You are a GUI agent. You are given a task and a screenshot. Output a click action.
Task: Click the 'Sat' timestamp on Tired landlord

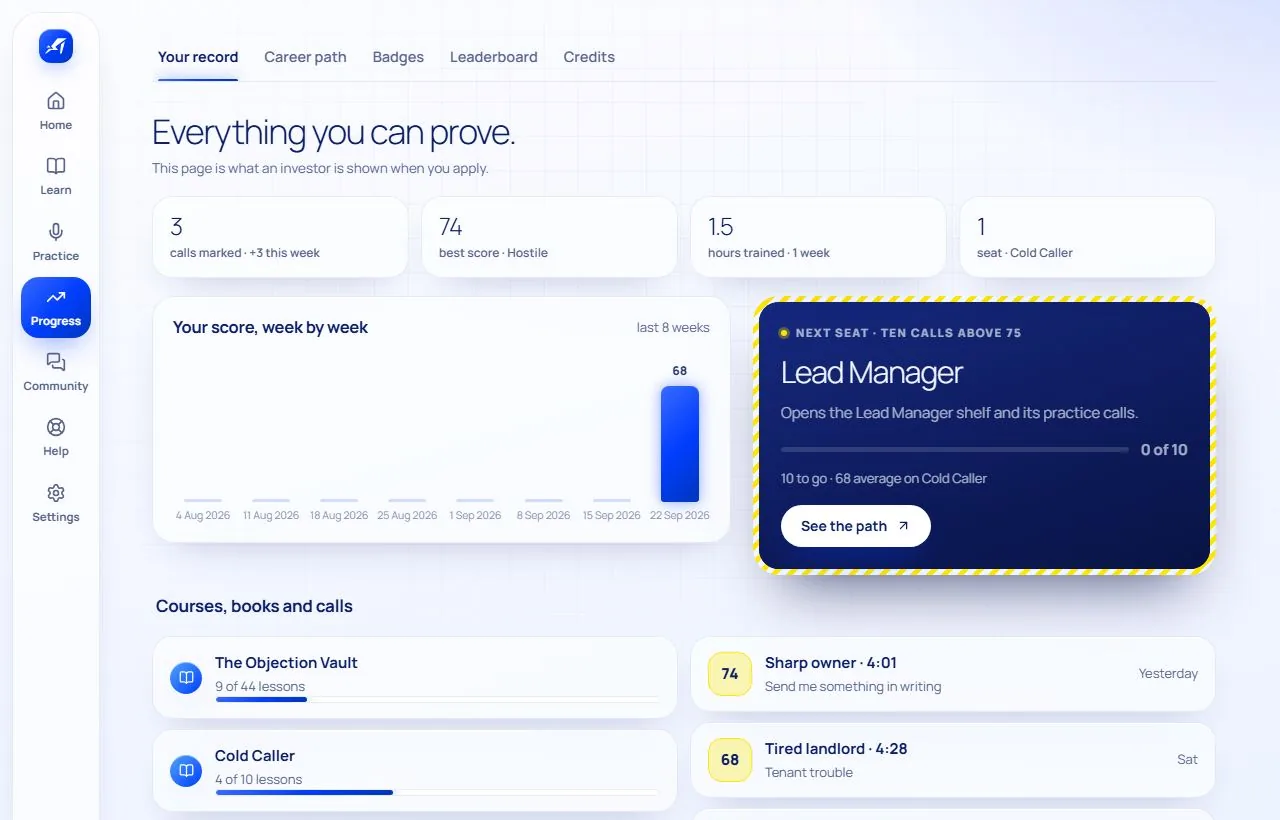[x=1187, y=760]
